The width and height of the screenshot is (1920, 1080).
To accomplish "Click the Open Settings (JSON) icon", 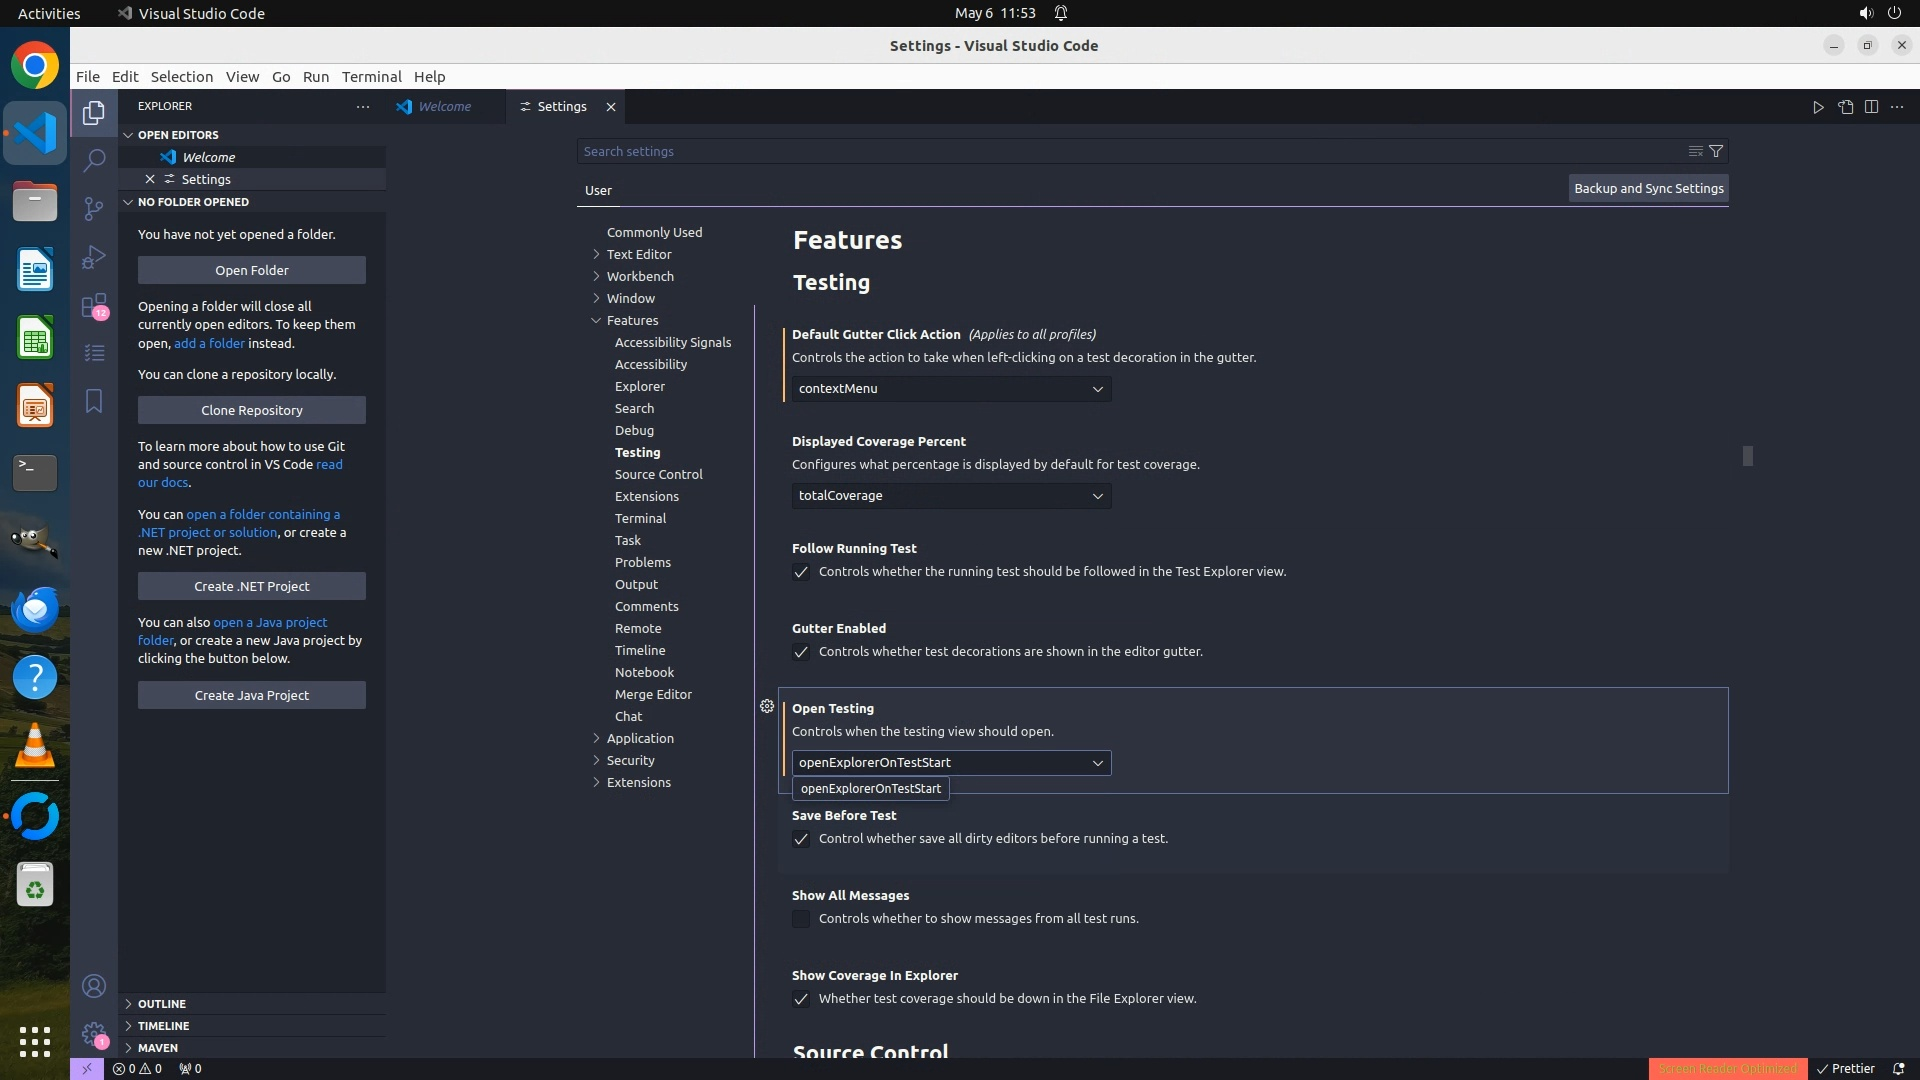I will [x=1845, y=107].
